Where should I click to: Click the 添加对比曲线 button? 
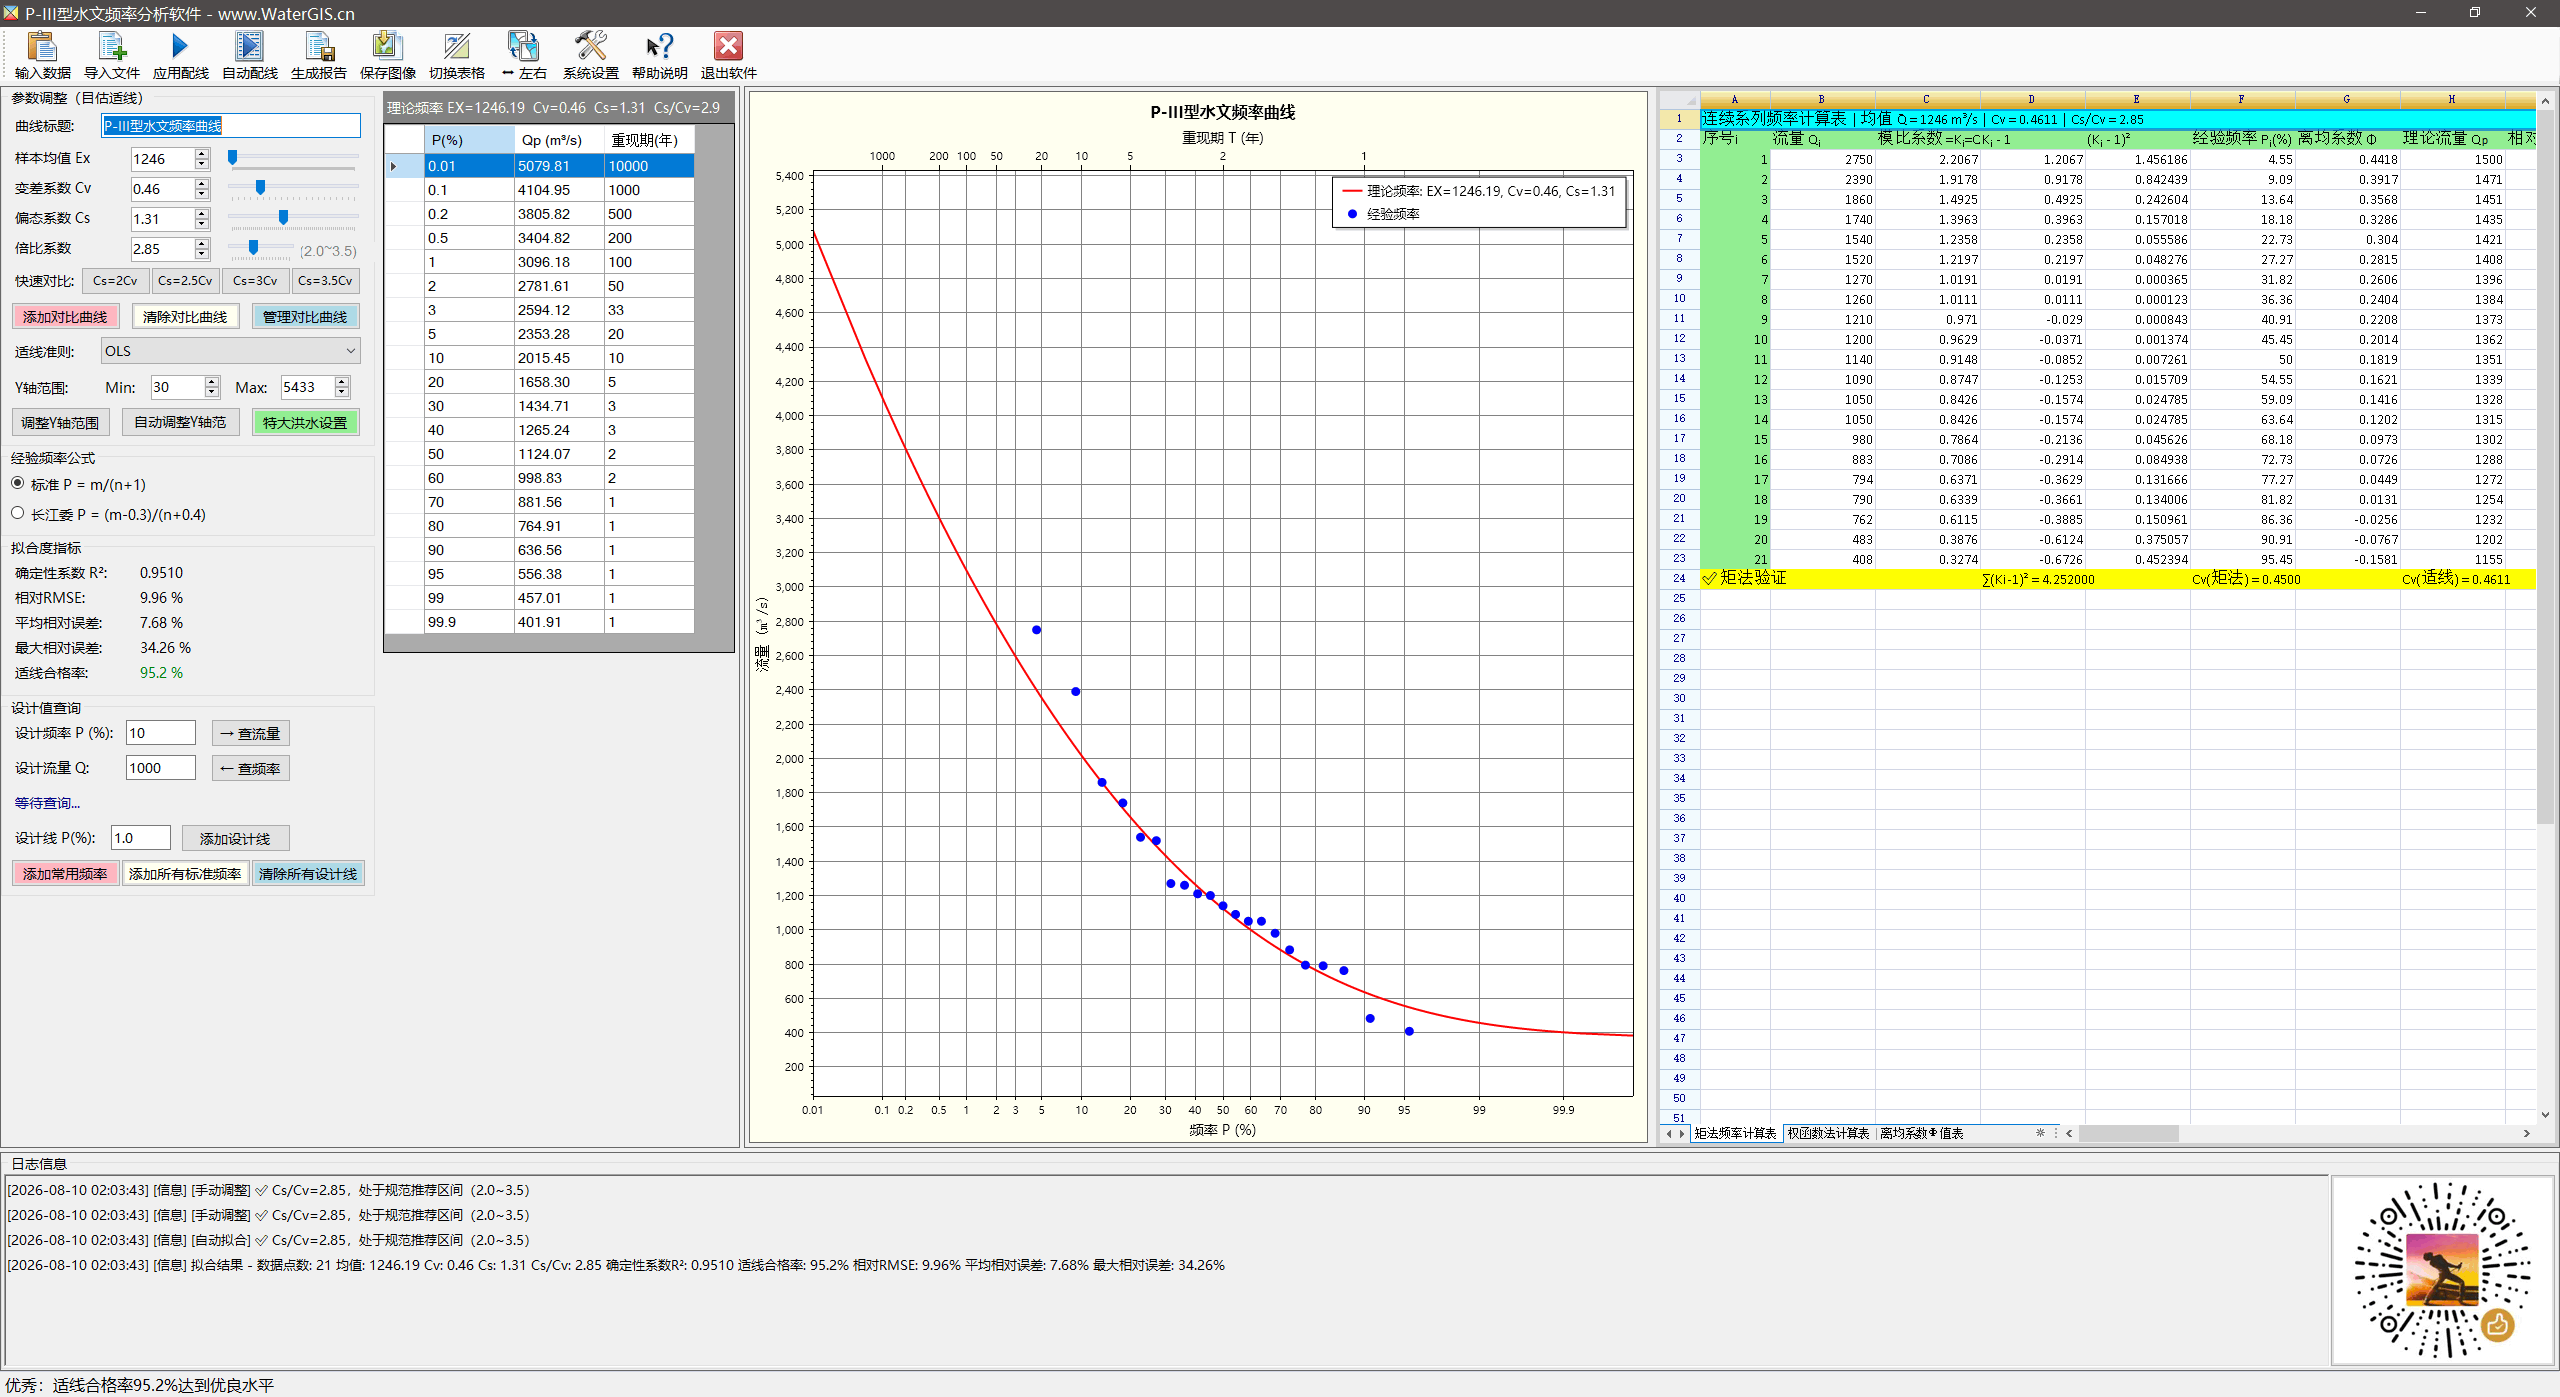[x=65, y=317]
